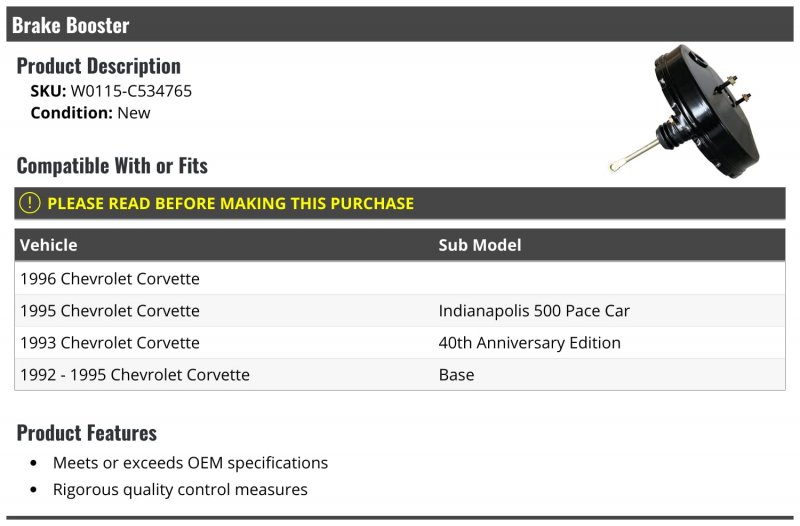Click the Compatible With or Fits heading
Screen dimensions: 800x526
pyautogui.click(x=112, y=166)
